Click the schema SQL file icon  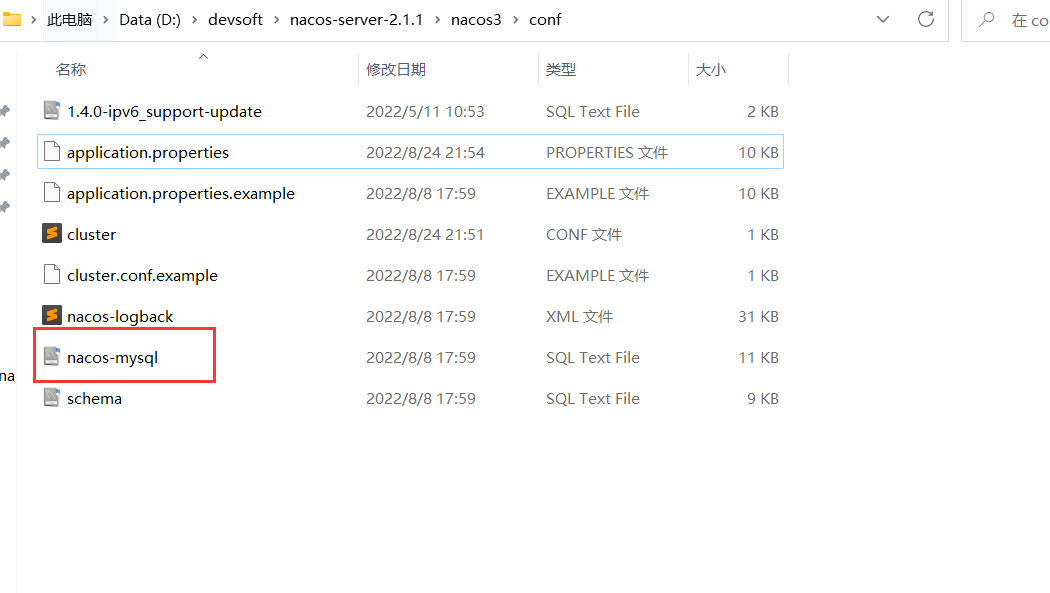coord(52,398)
